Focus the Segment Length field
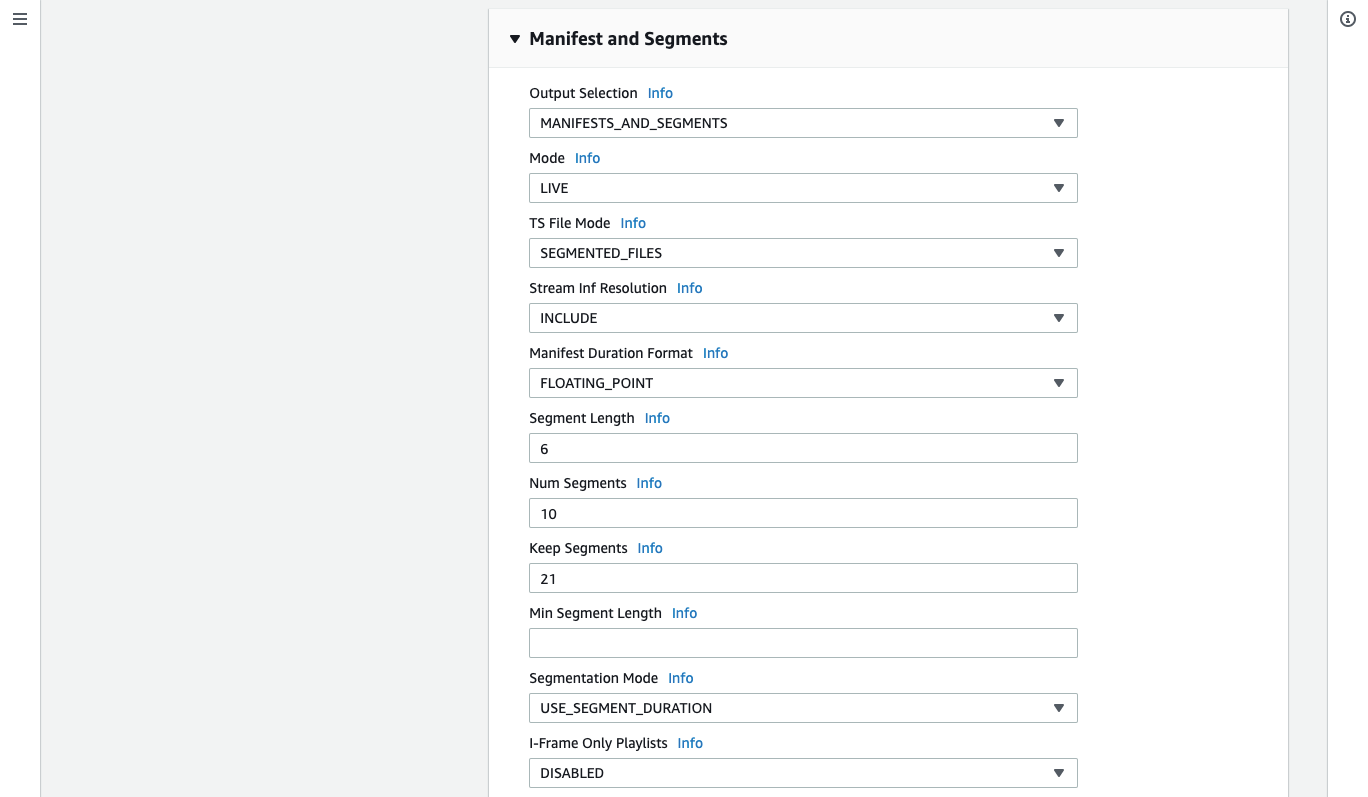This screenshot has width=1368, height=797. pos(803,448)
